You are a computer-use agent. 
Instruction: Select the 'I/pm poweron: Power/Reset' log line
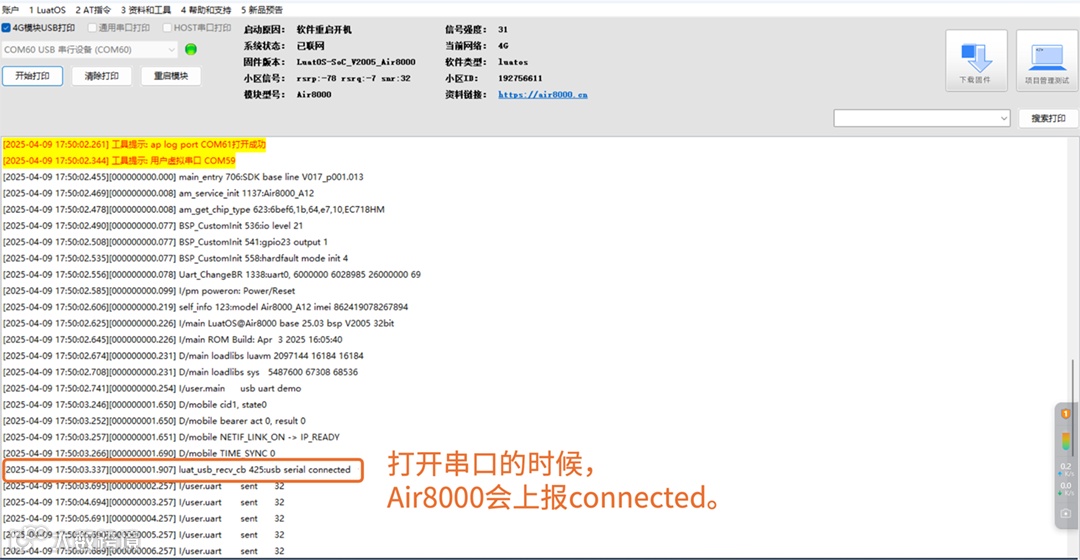pos(149,291)
